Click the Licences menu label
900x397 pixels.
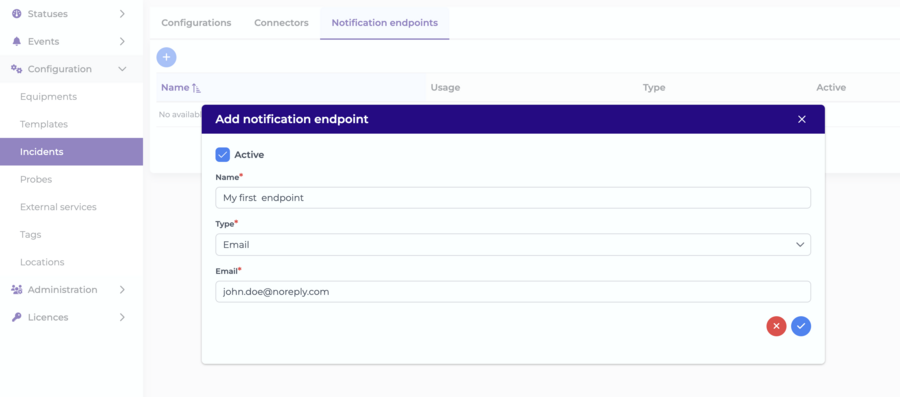pos(48,317)
